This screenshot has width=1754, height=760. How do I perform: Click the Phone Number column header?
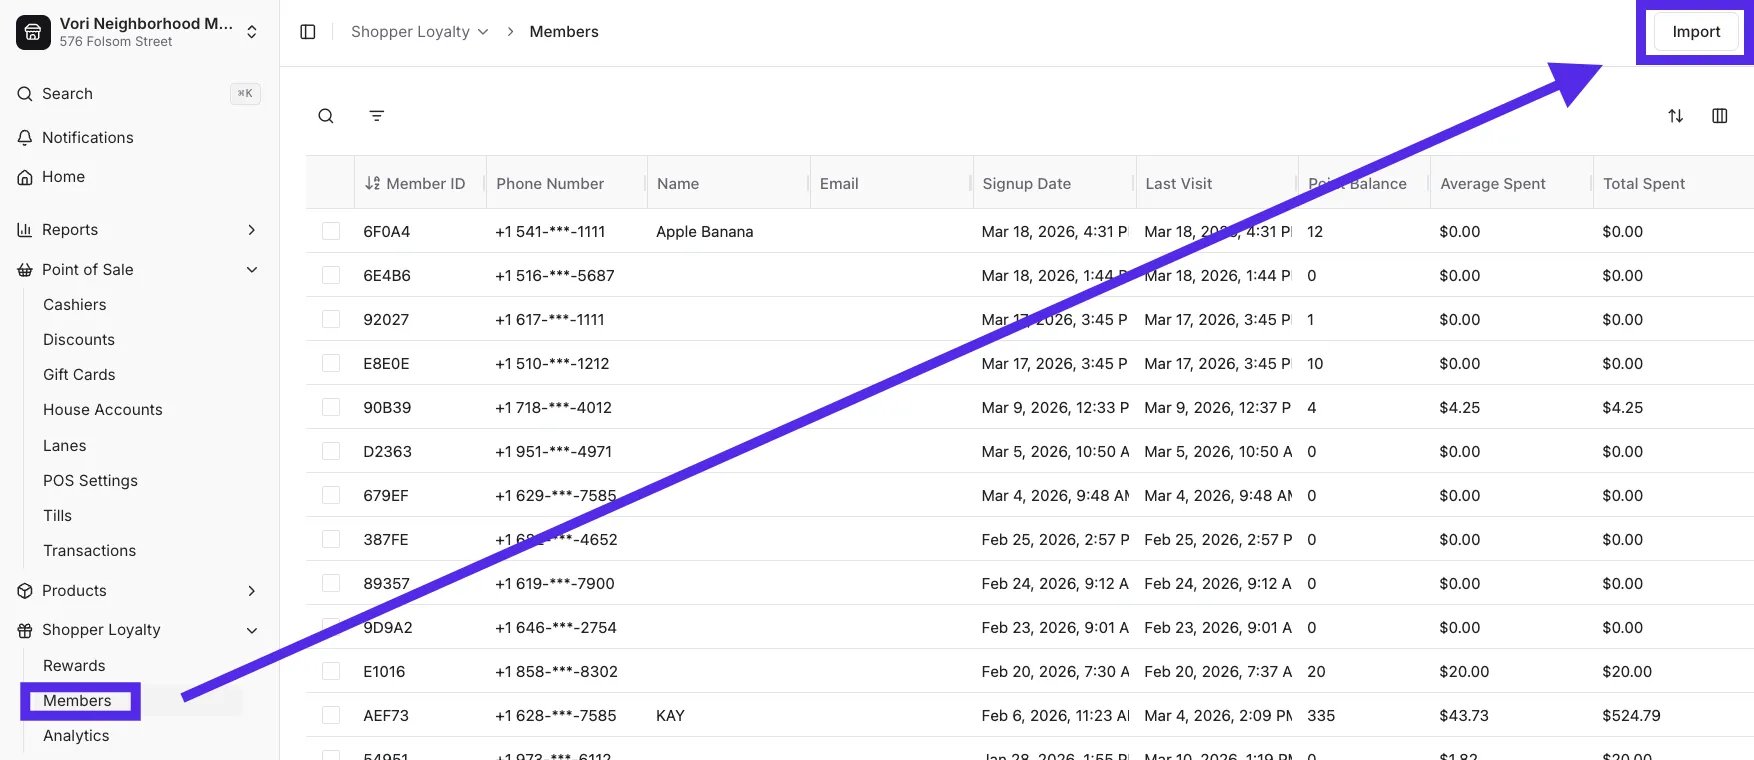[550, 184]
